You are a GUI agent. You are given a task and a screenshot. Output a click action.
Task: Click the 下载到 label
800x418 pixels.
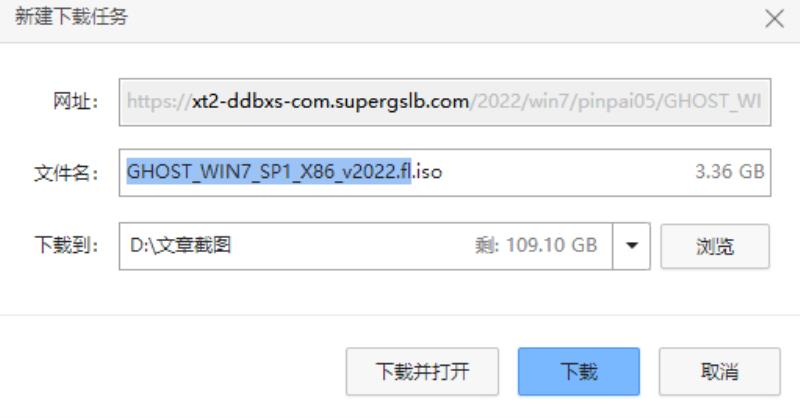(x=66, y=245)
